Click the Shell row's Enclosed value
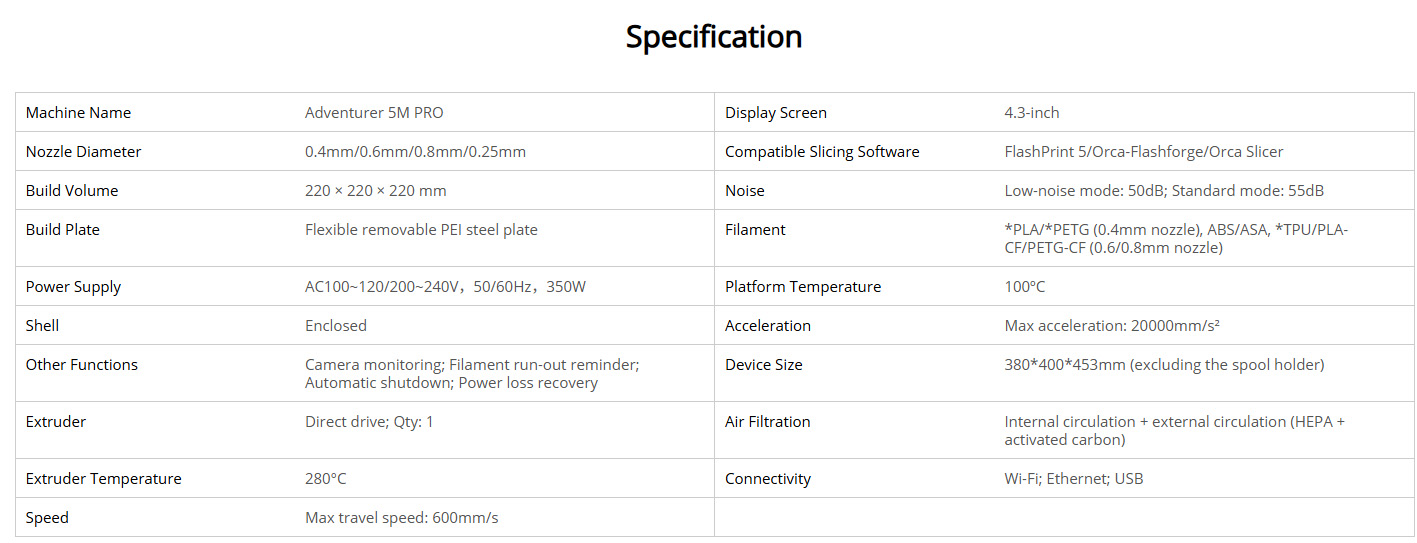 tap(336, 326)
